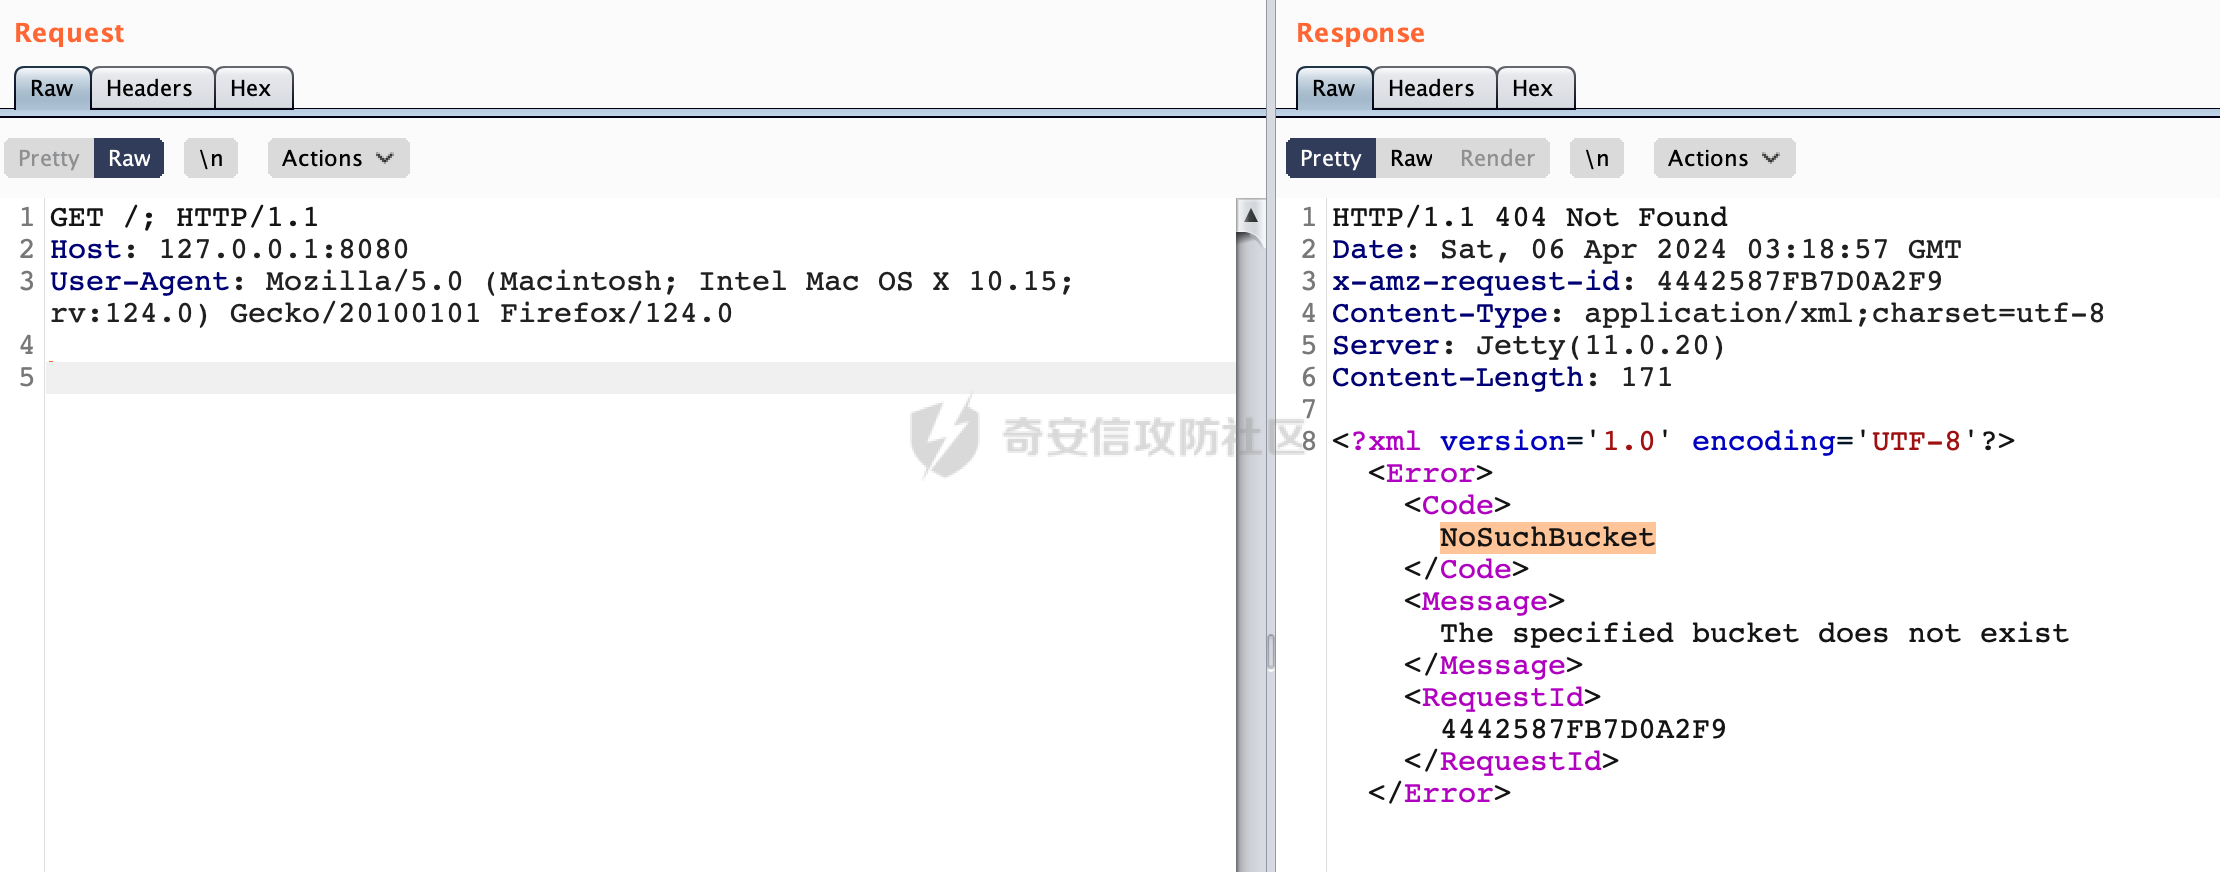Open the Request Hex tab
This screenshot has width=2220, height=872.
pos(251,88)
